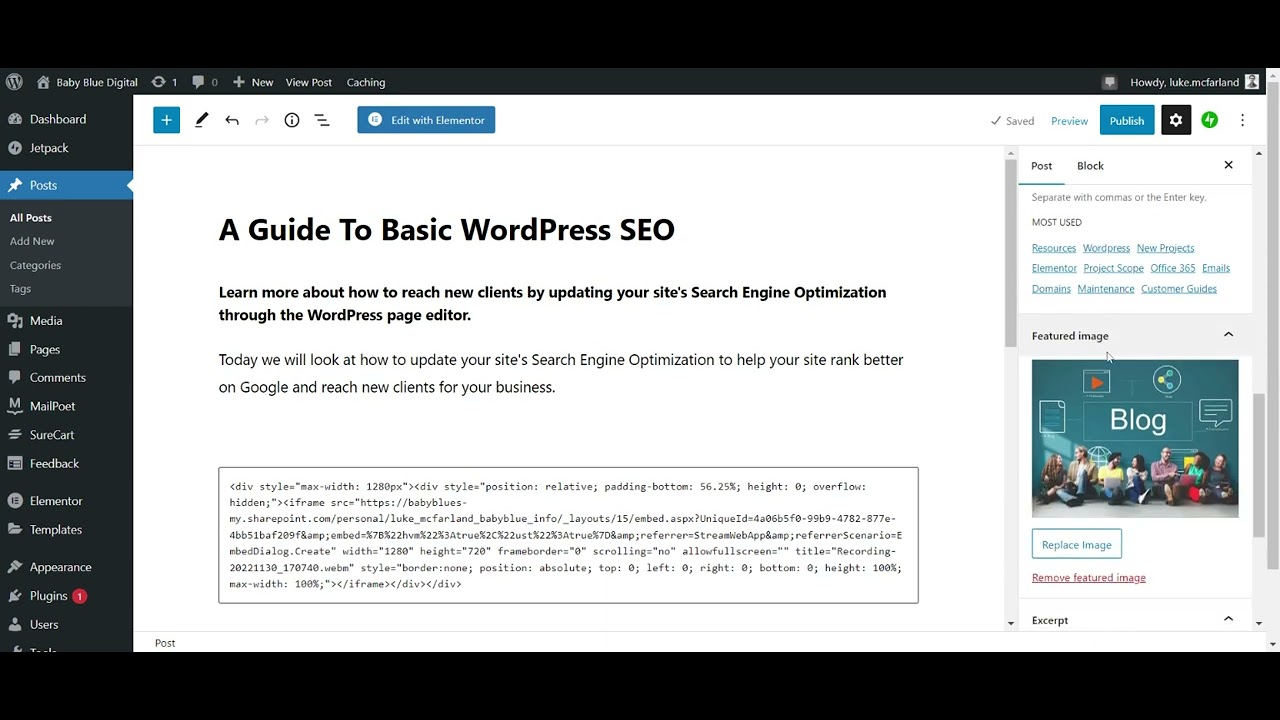
Task: Open the three-dot Options menu
Action: pos(1243,120)
